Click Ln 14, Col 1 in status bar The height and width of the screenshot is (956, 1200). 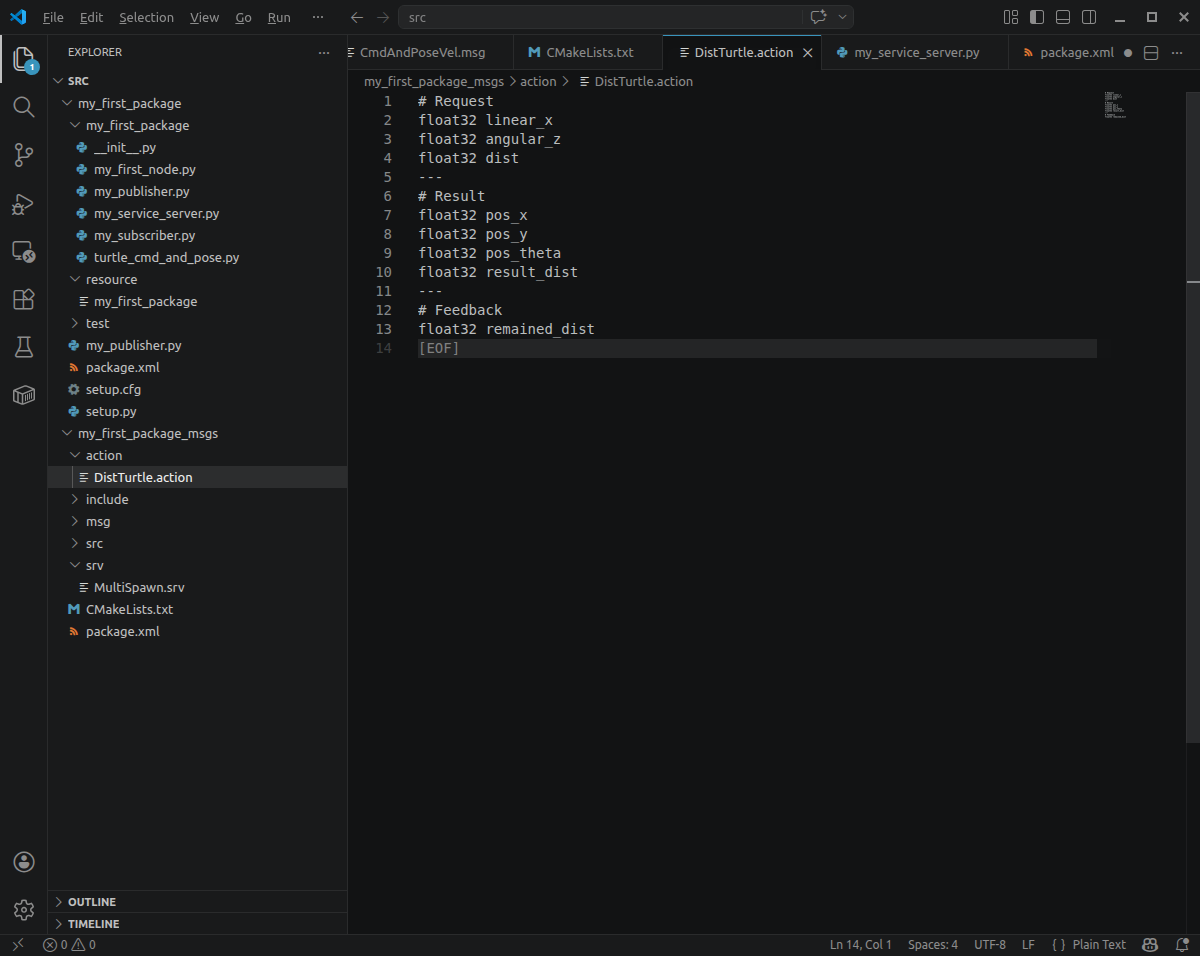tap(860, 944)
